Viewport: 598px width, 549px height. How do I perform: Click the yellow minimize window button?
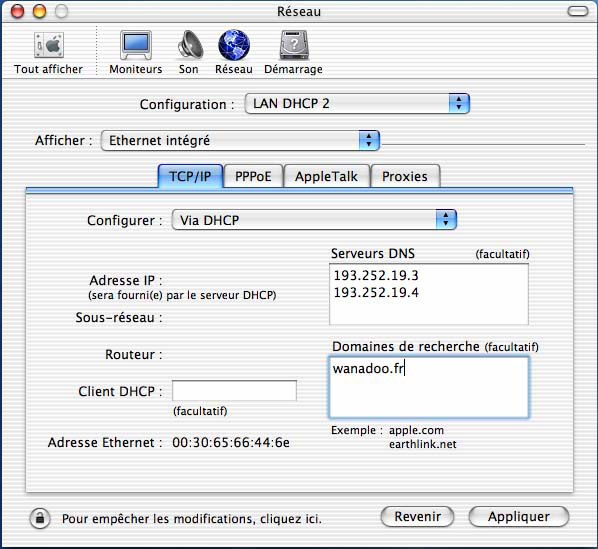[x=39, y=11]
